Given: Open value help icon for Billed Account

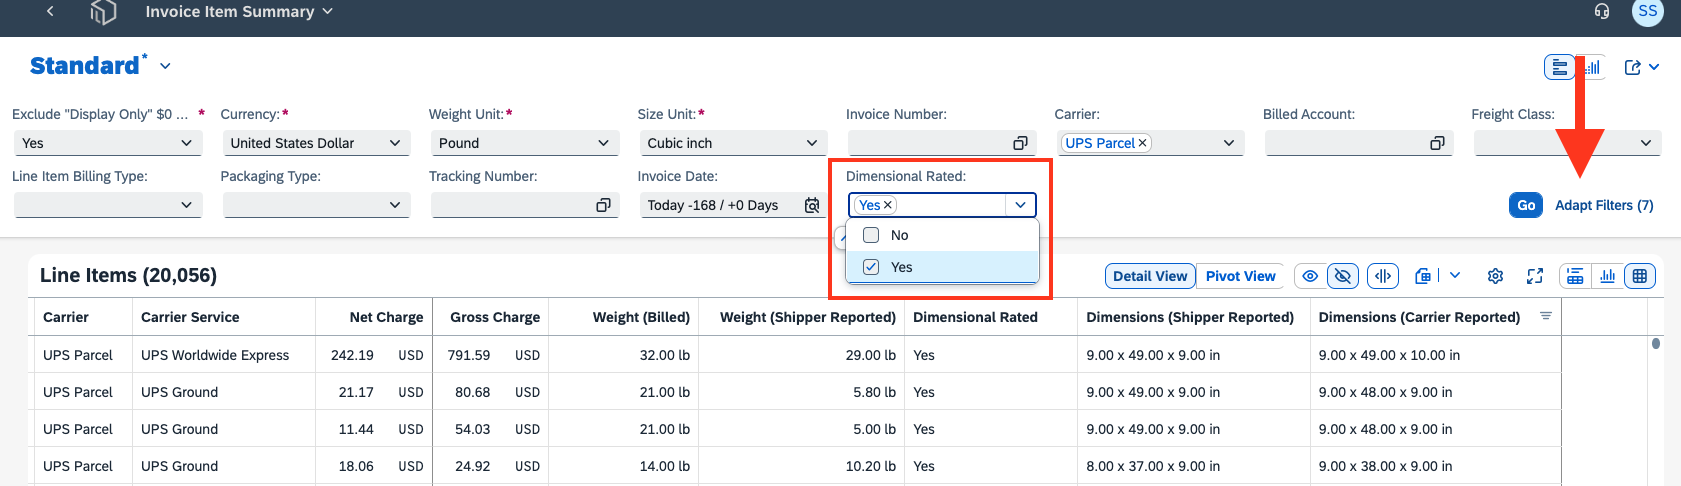Looking at the screenshot, I should pos(1437,143).
